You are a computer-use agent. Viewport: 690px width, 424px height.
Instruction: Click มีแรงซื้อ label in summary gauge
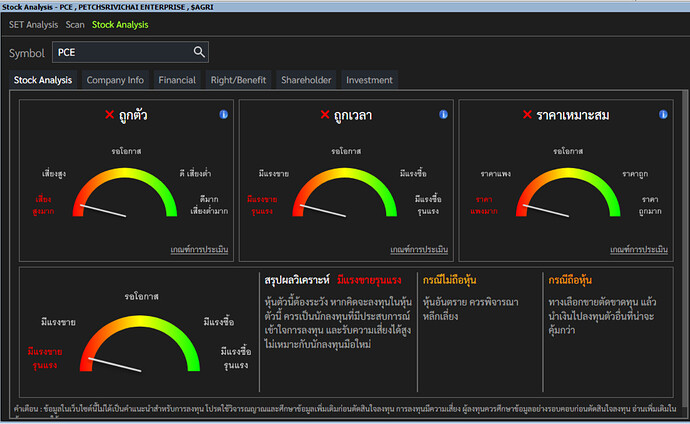coord(219,322)
